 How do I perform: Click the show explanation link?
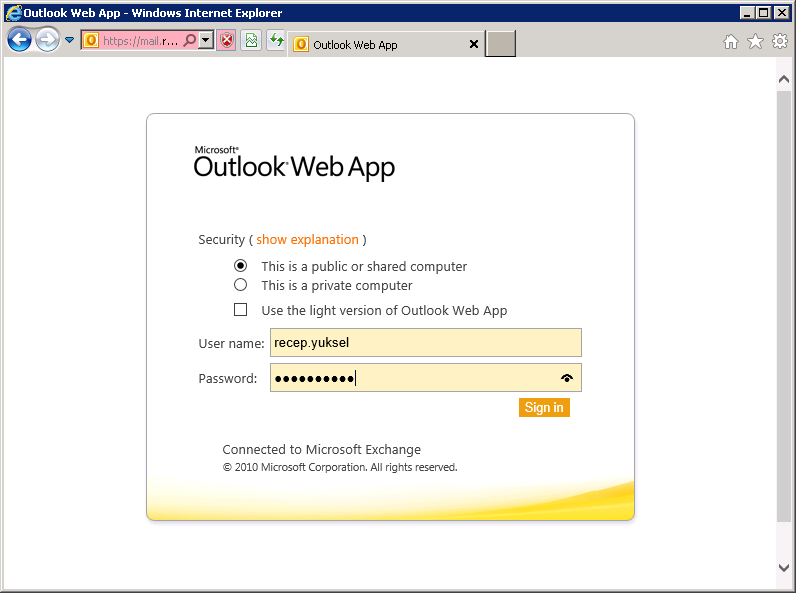click(x=307, y=240)
